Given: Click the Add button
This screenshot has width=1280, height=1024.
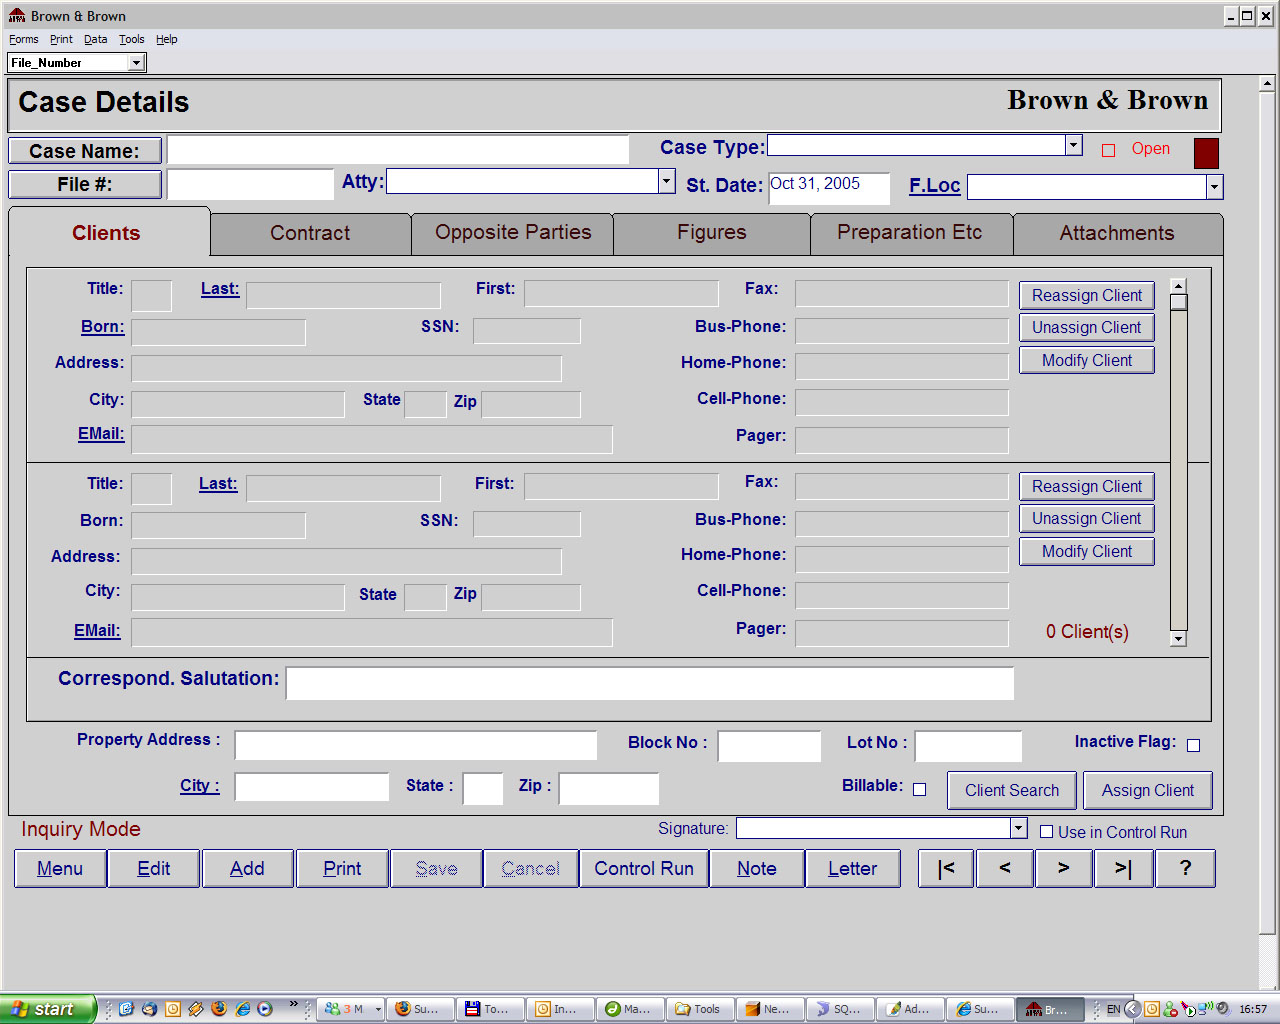Looking at the screenshot, I should (x=247, y=868).
